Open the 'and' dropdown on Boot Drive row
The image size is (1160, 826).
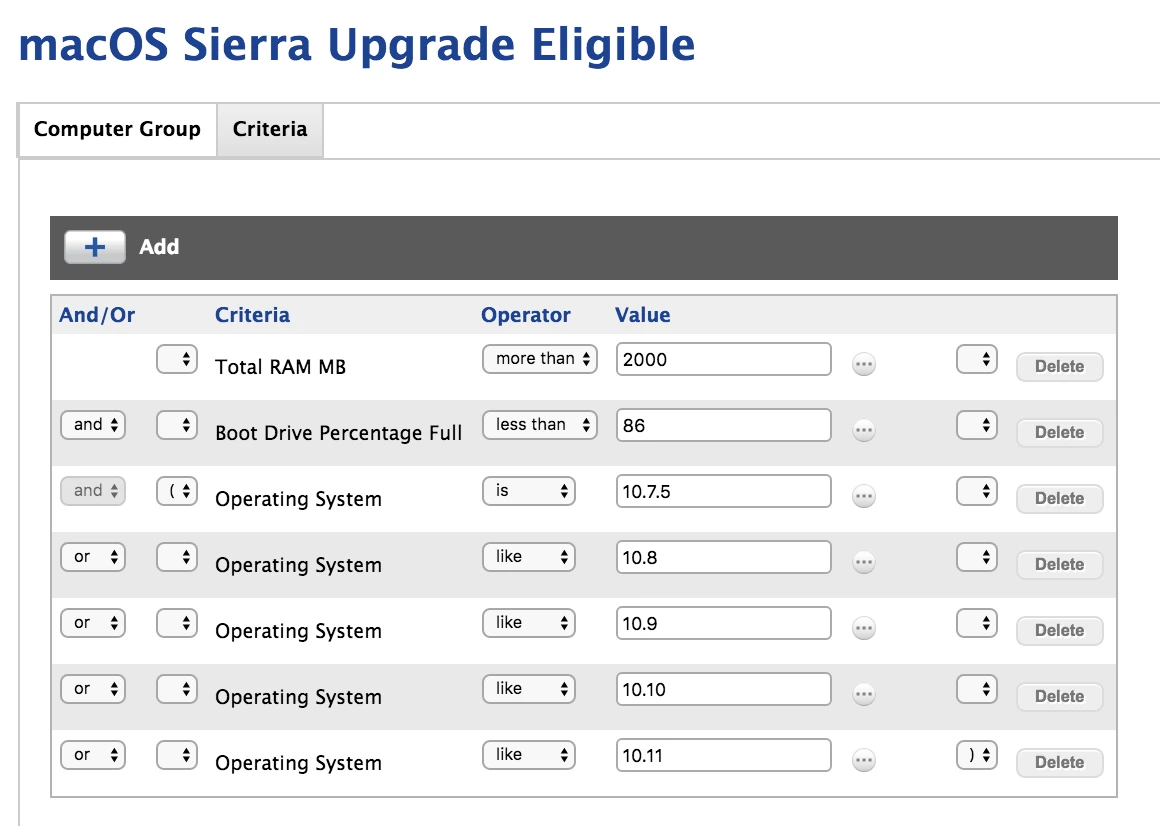(x=93, y=425)
